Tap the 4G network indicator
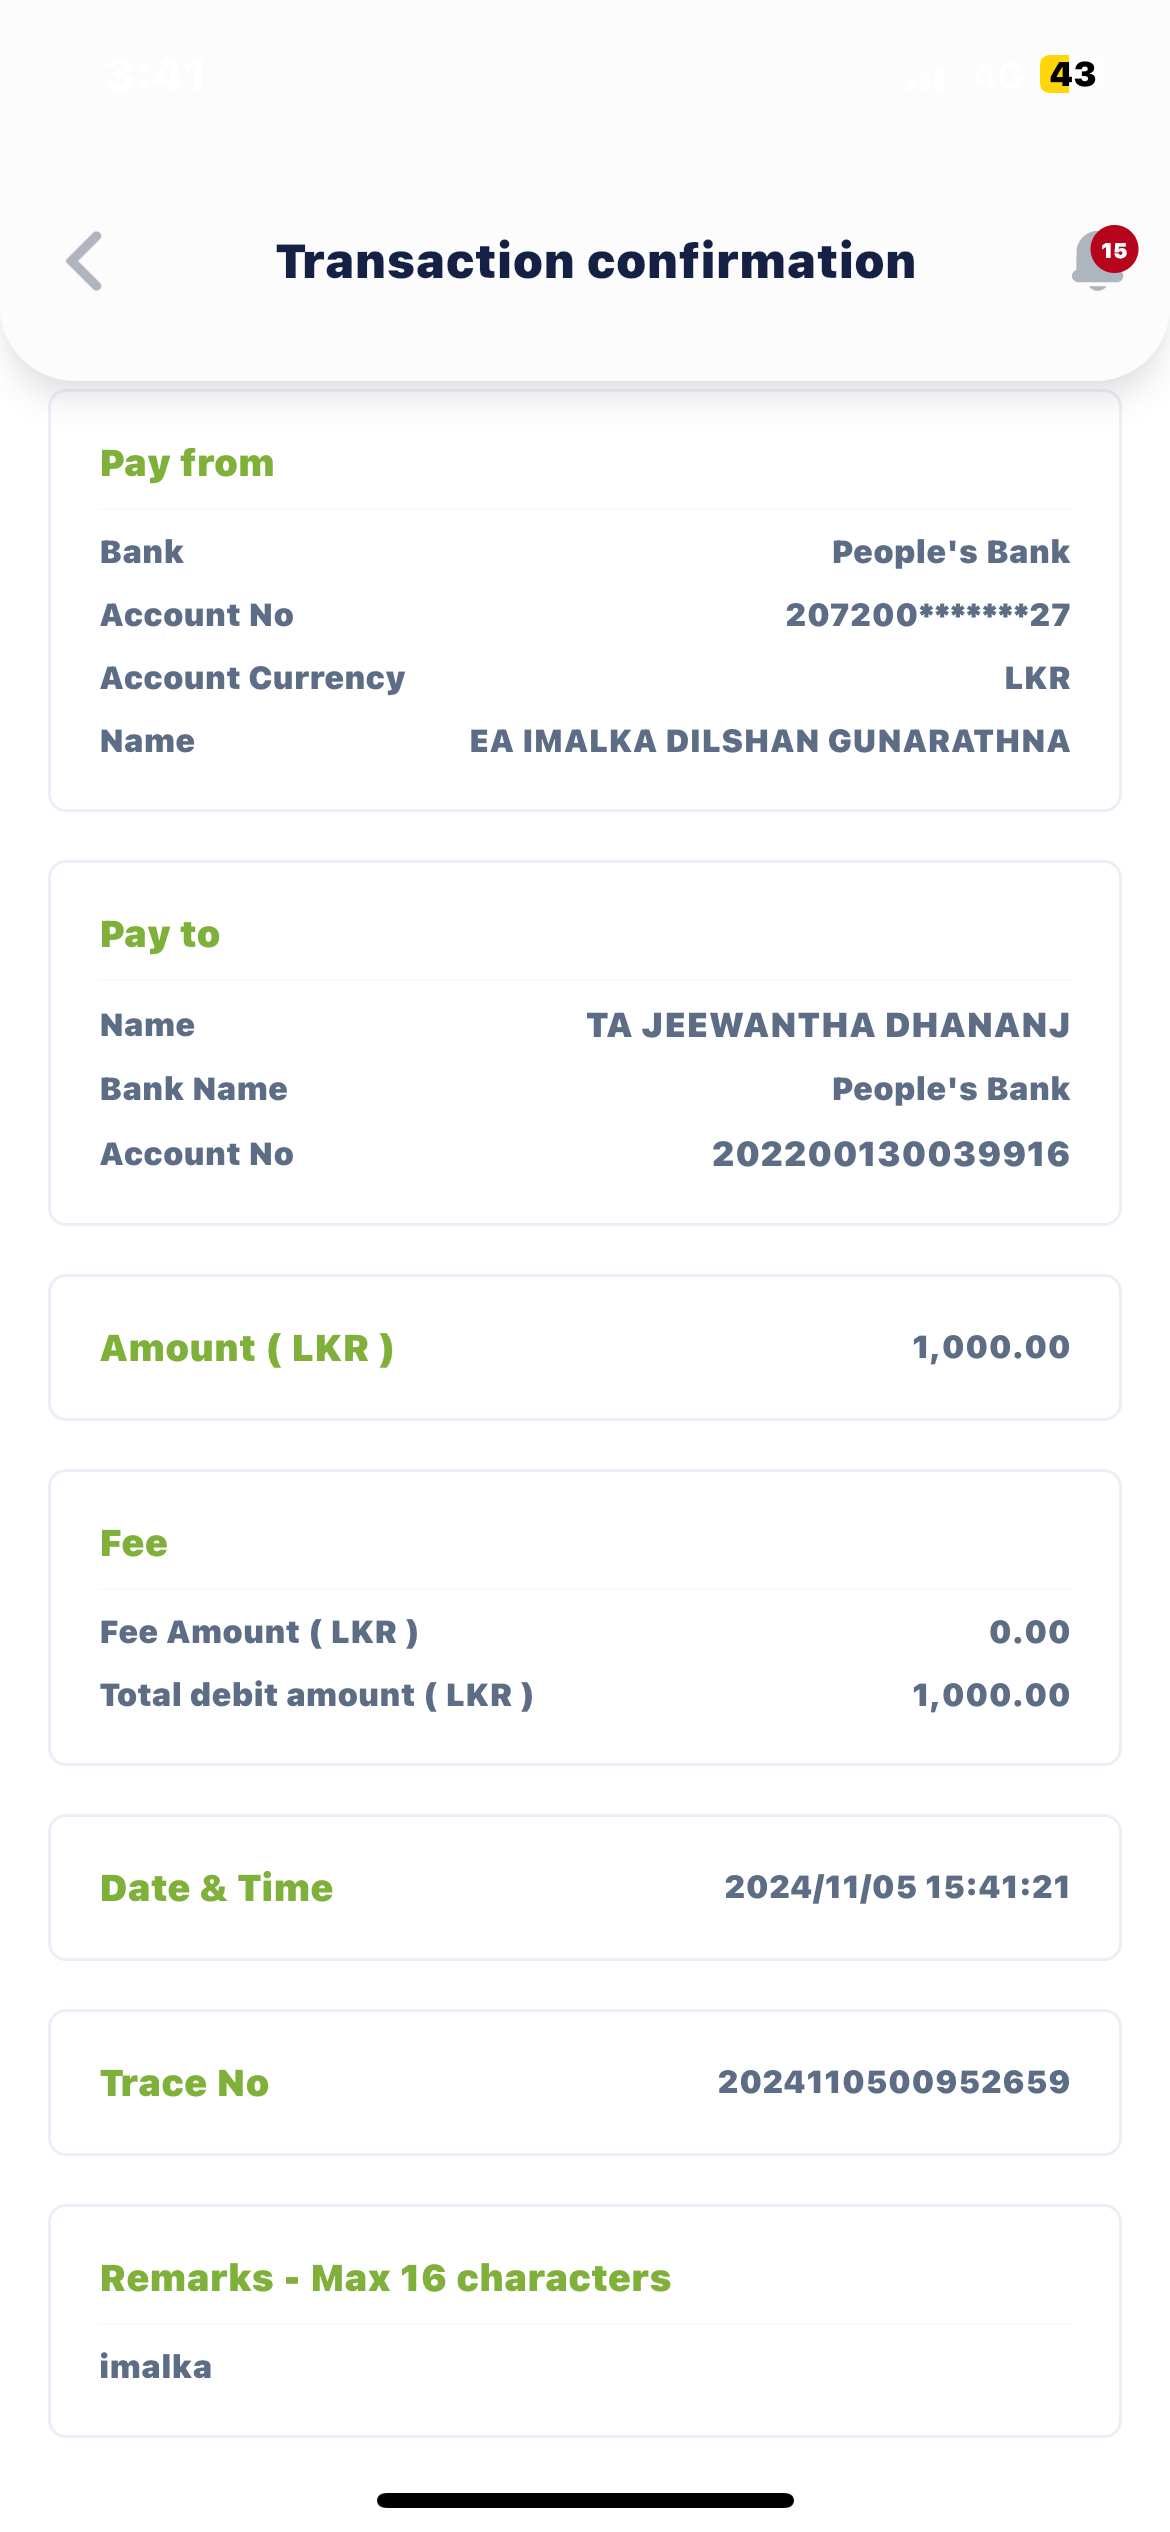Screen dimensions: 1170x2532 (997, 75)
